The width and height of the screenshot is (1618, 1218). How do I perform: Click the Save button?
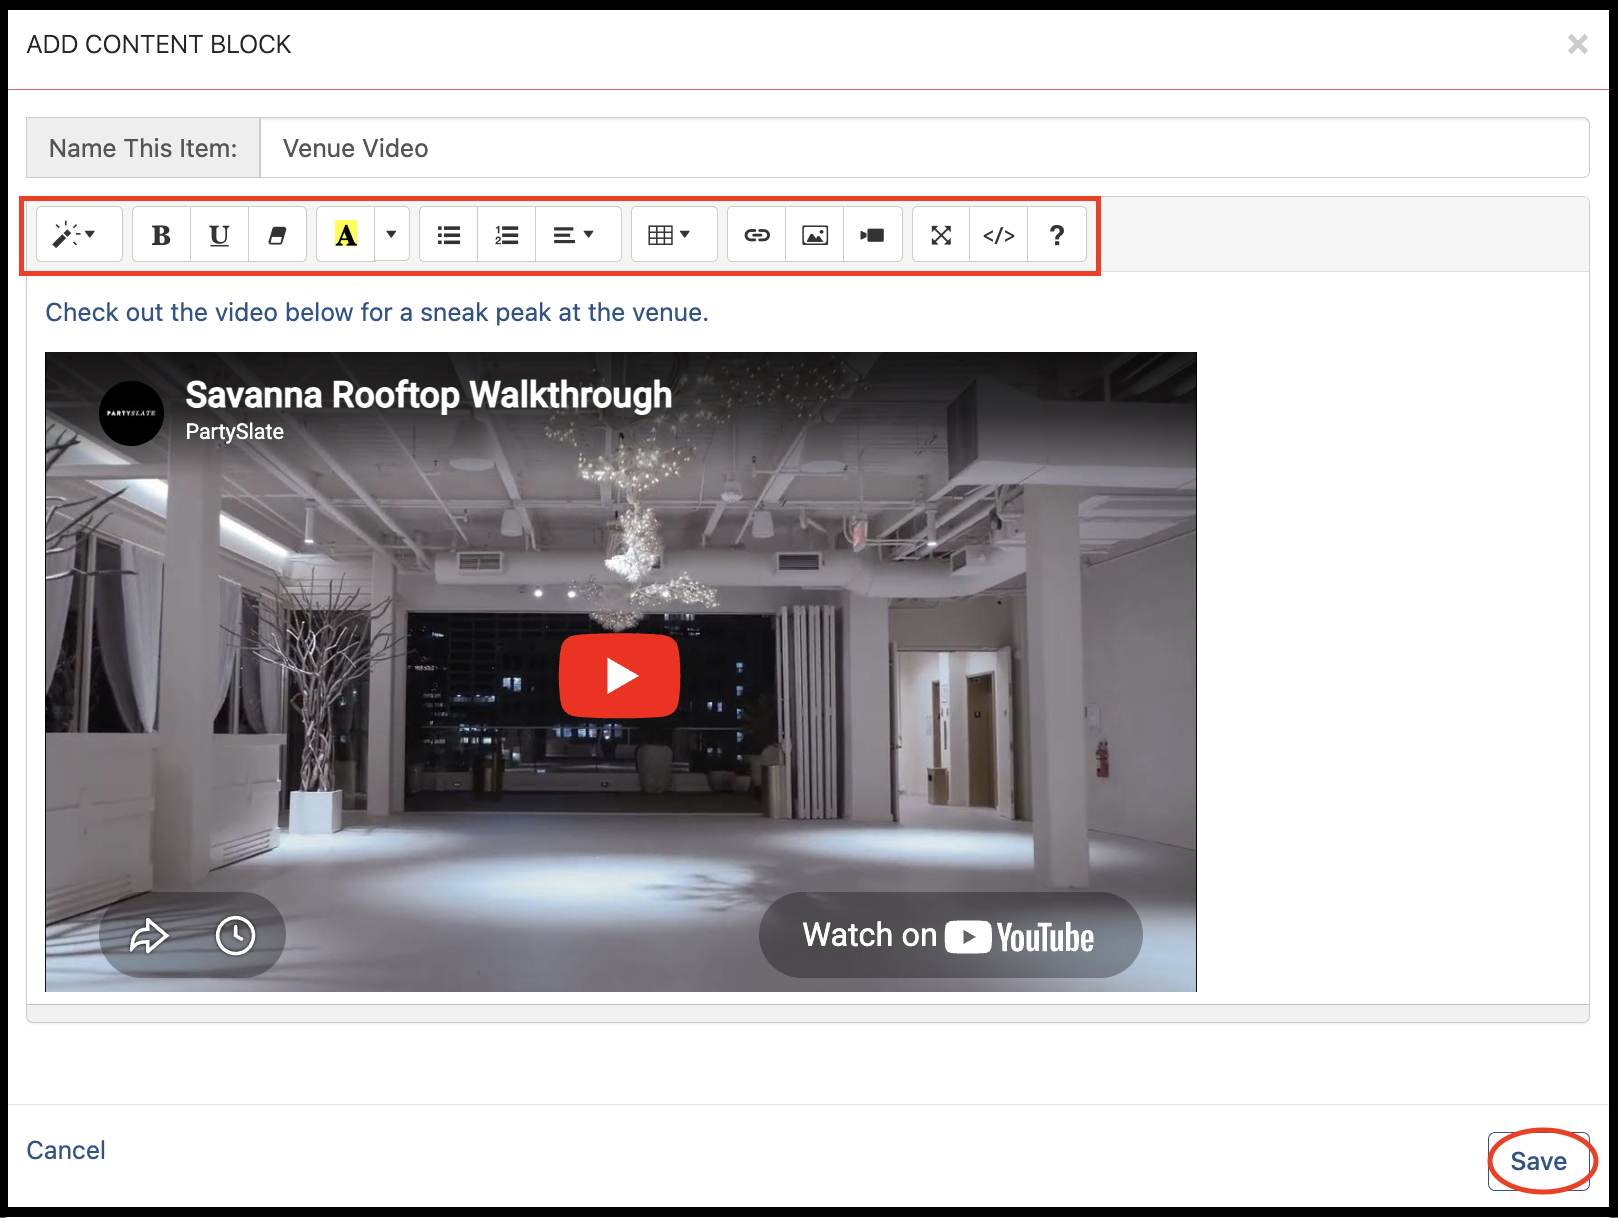click(1538, 1161)
